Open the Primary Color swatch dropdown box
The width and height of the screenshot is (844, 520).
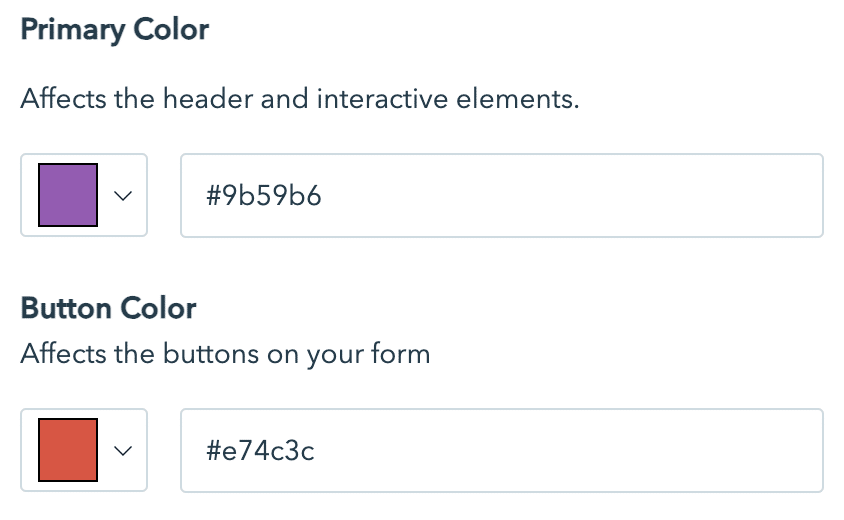point(84,195)
